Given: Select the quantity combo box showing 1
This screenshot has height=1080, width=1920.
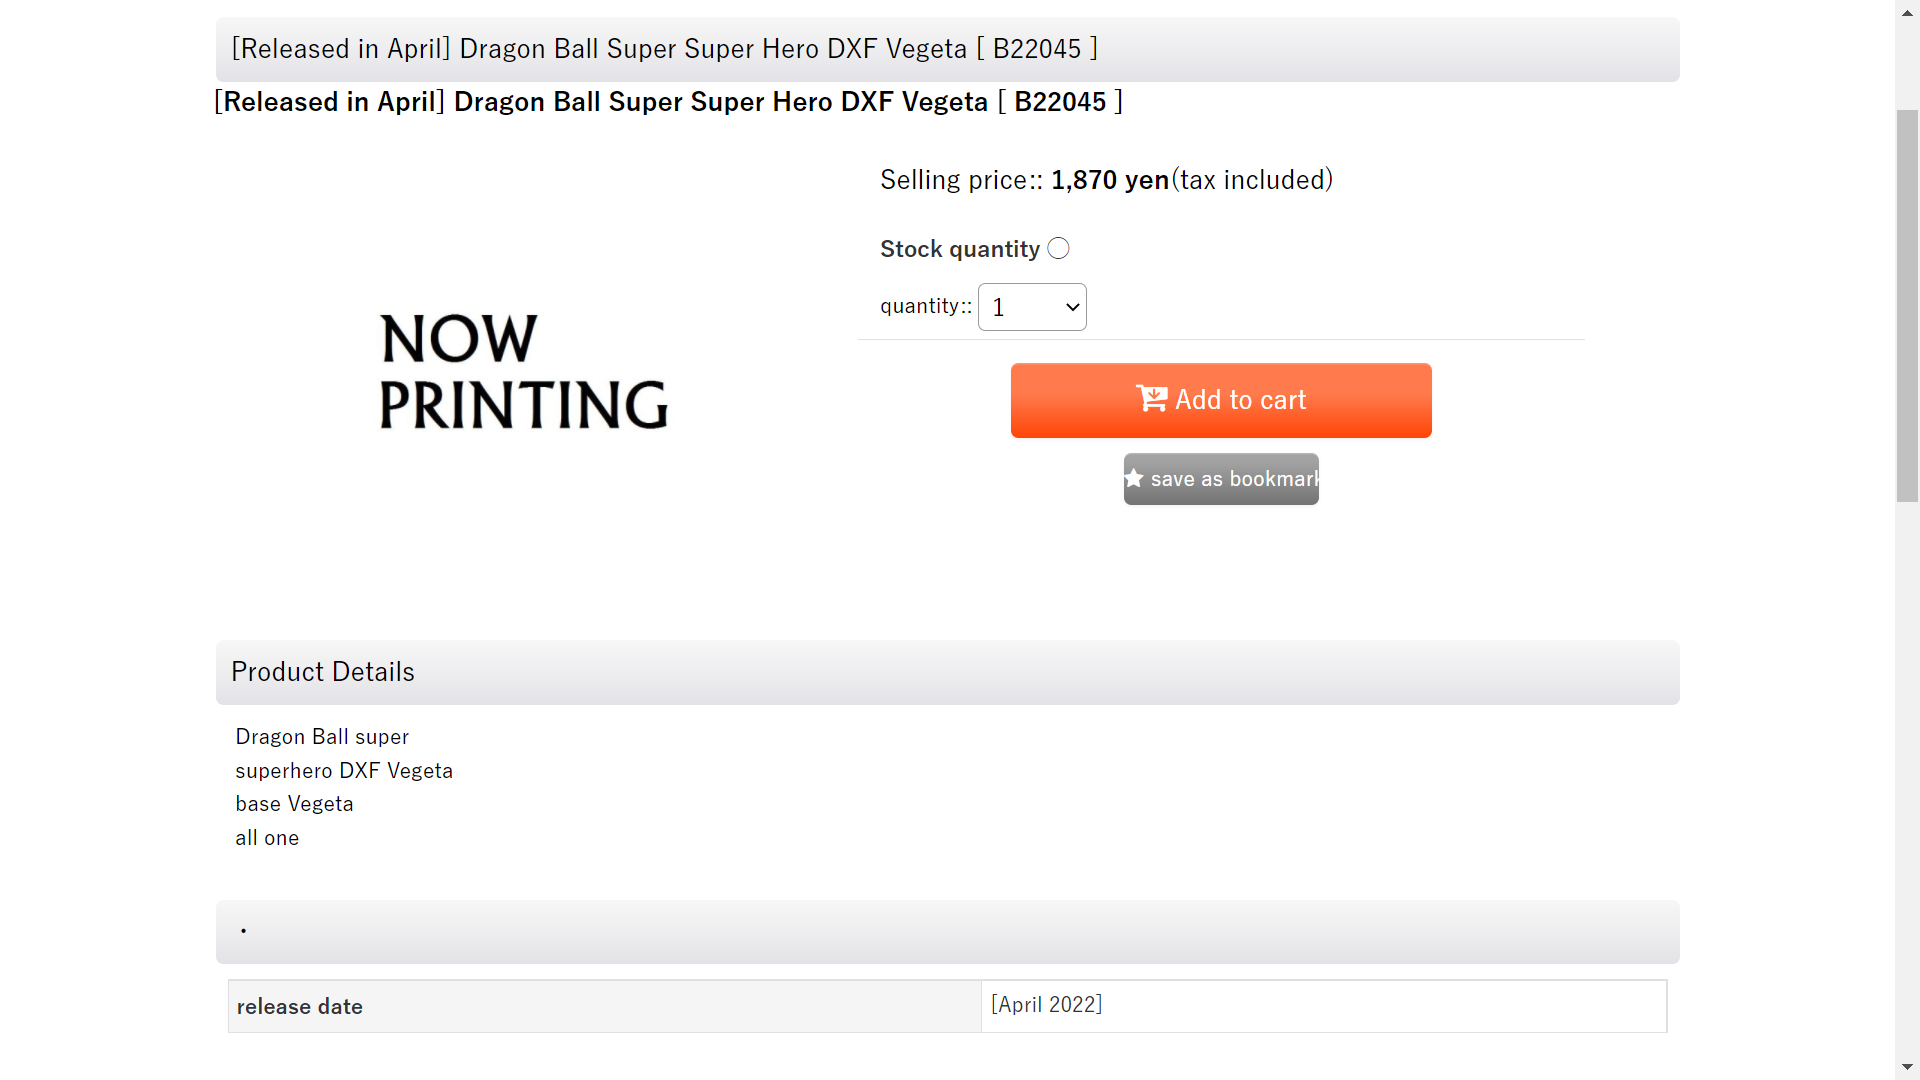Looking at the screenshot, I should click(x=1031, y=307).
